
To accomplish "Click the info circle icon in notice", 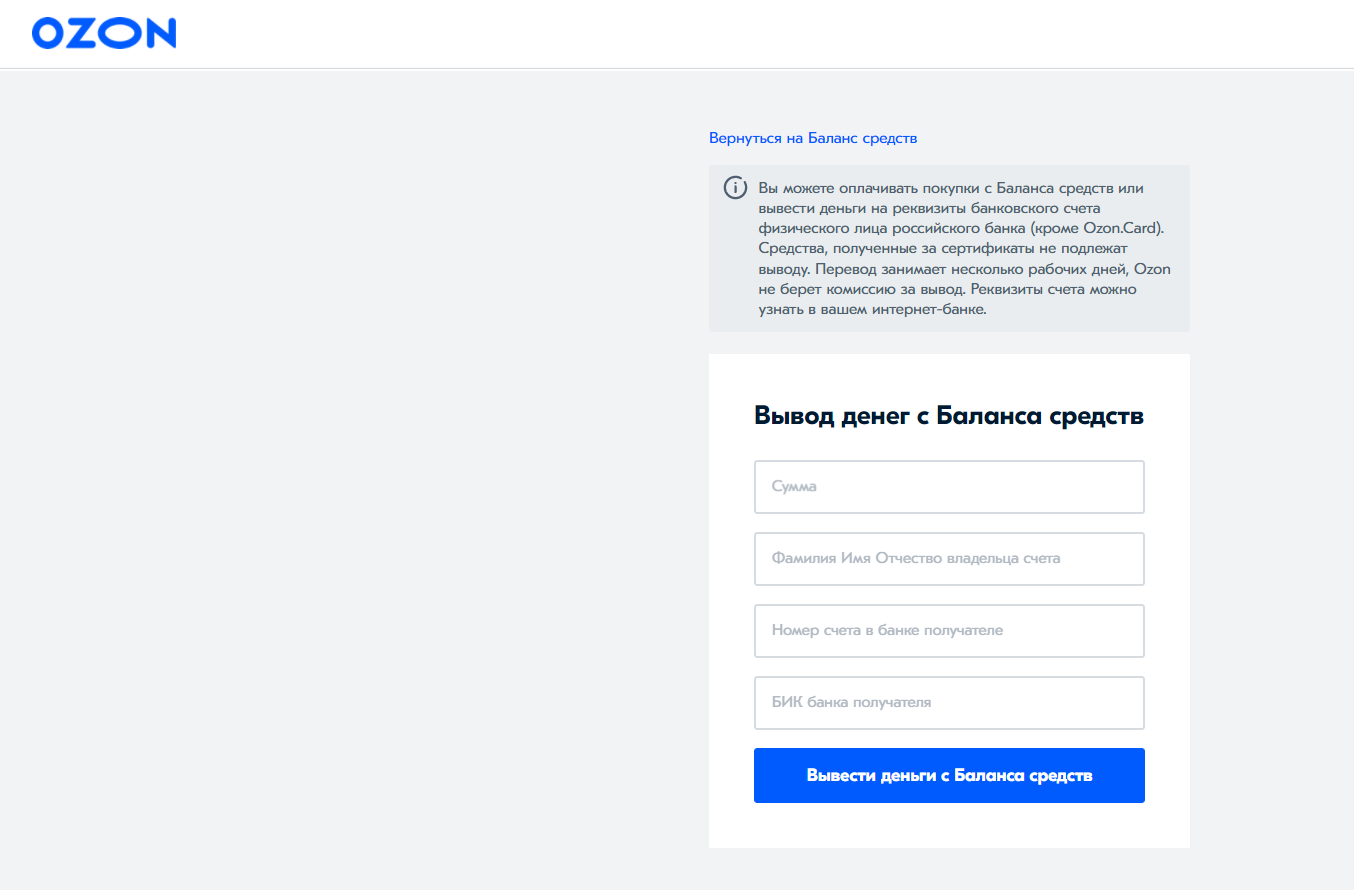I will coord(735,188).
